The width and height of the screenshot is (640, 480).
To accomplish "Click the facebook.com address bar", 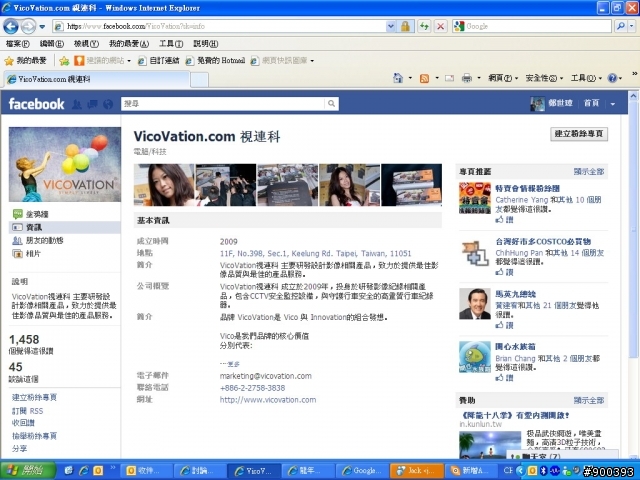I will (x=220, y=27).
